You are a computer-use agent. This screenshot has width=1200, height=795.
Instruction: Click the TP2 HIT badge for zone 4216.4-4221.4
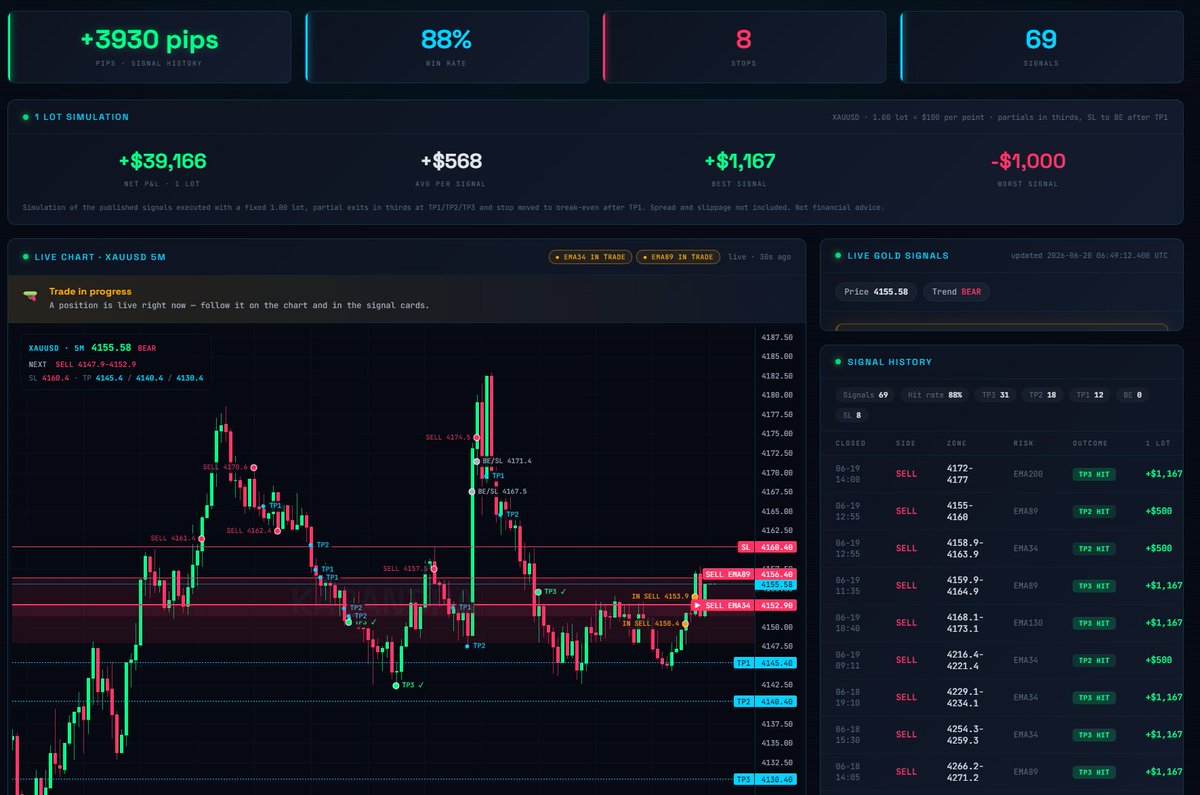tap(1093, 660)
